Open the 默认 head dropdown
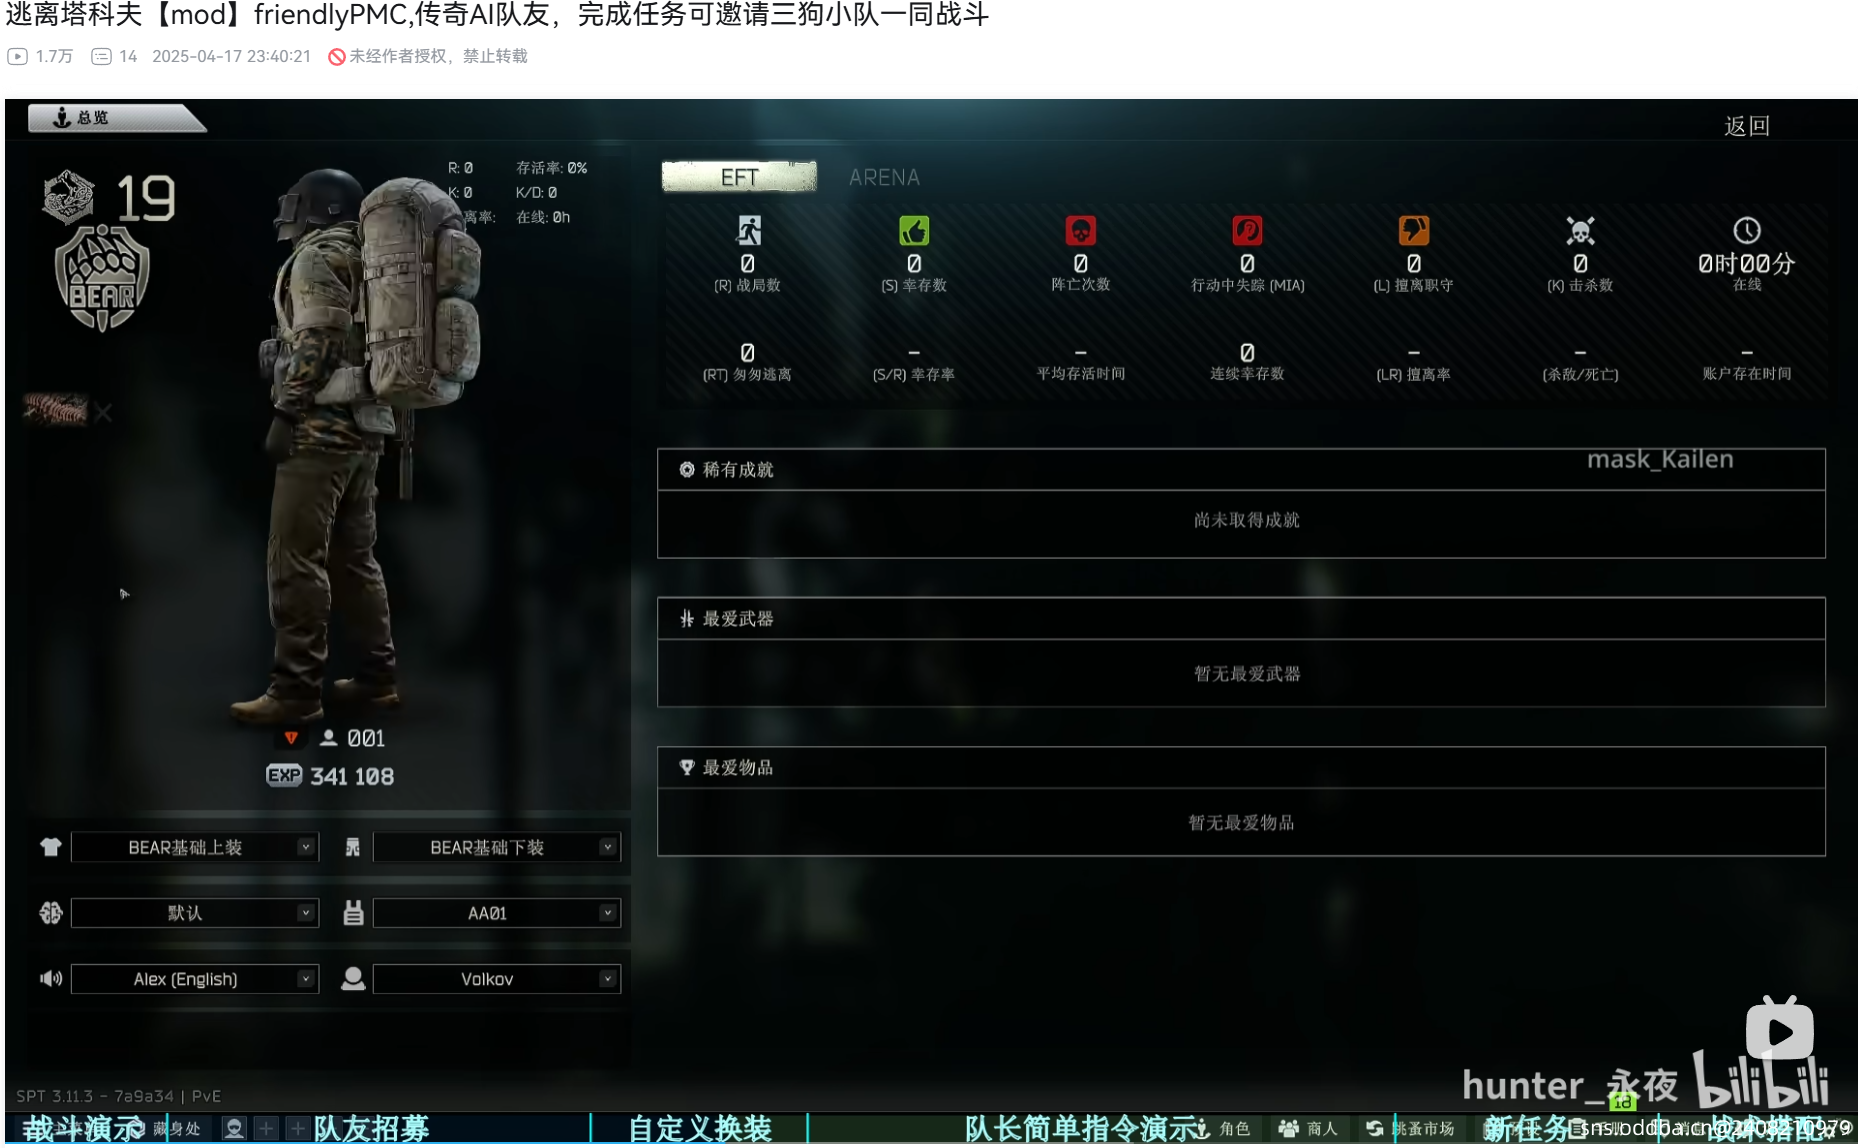This screenshot has height=1148, width=1858. coord(195,913)
